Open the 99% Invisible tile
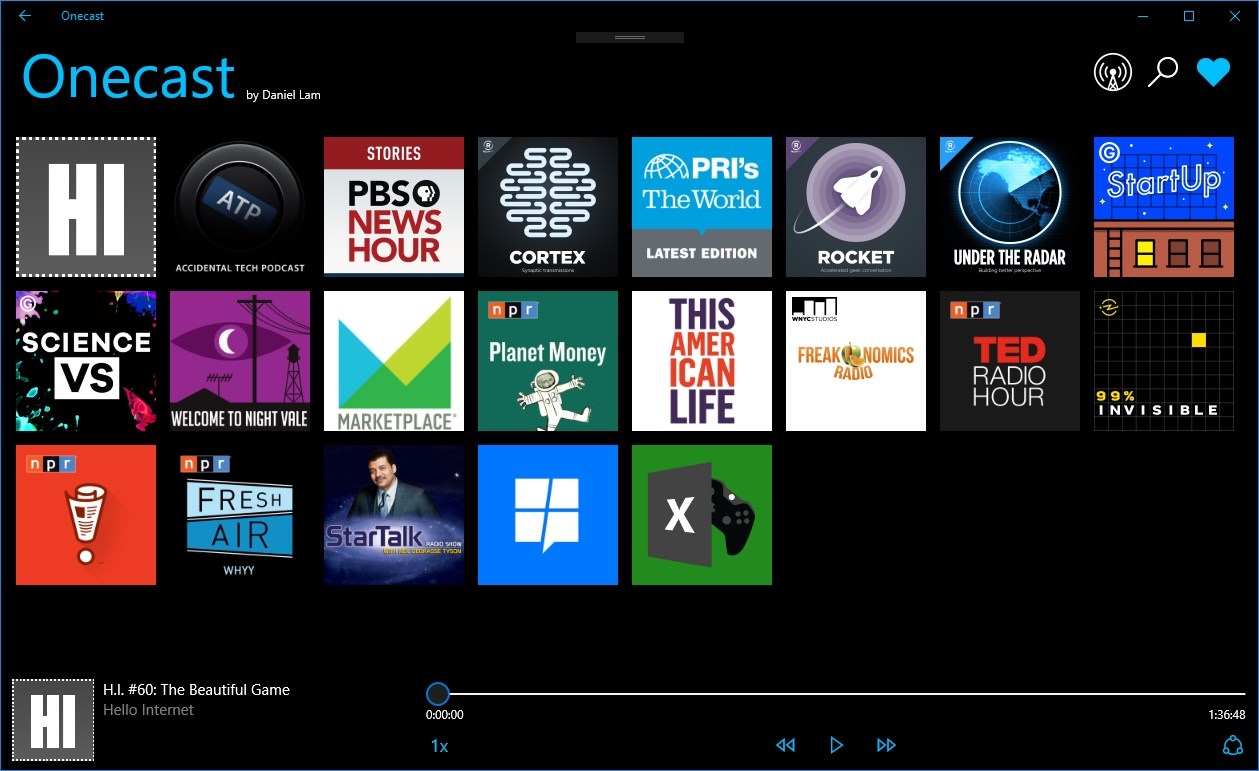This screenshot has height=771, width=1259. click(x=1164, y=361)
